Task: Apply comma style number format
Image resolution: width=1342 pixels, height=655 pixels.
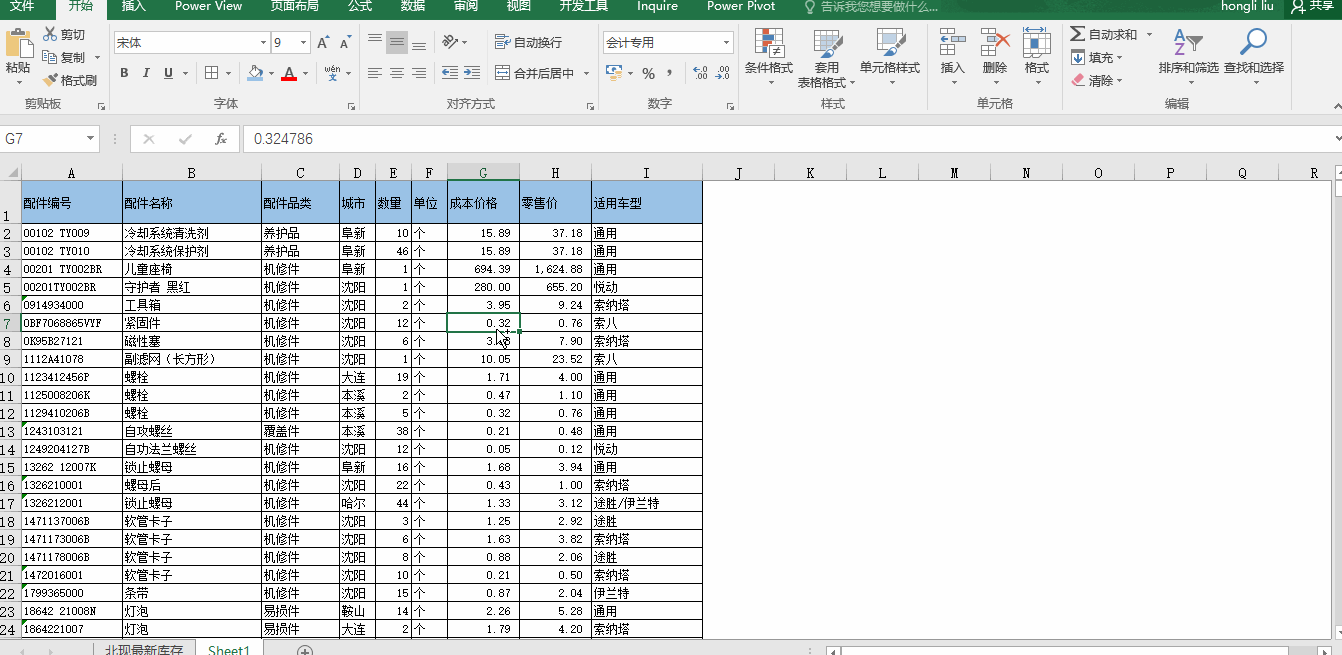Action: point(669,73)
